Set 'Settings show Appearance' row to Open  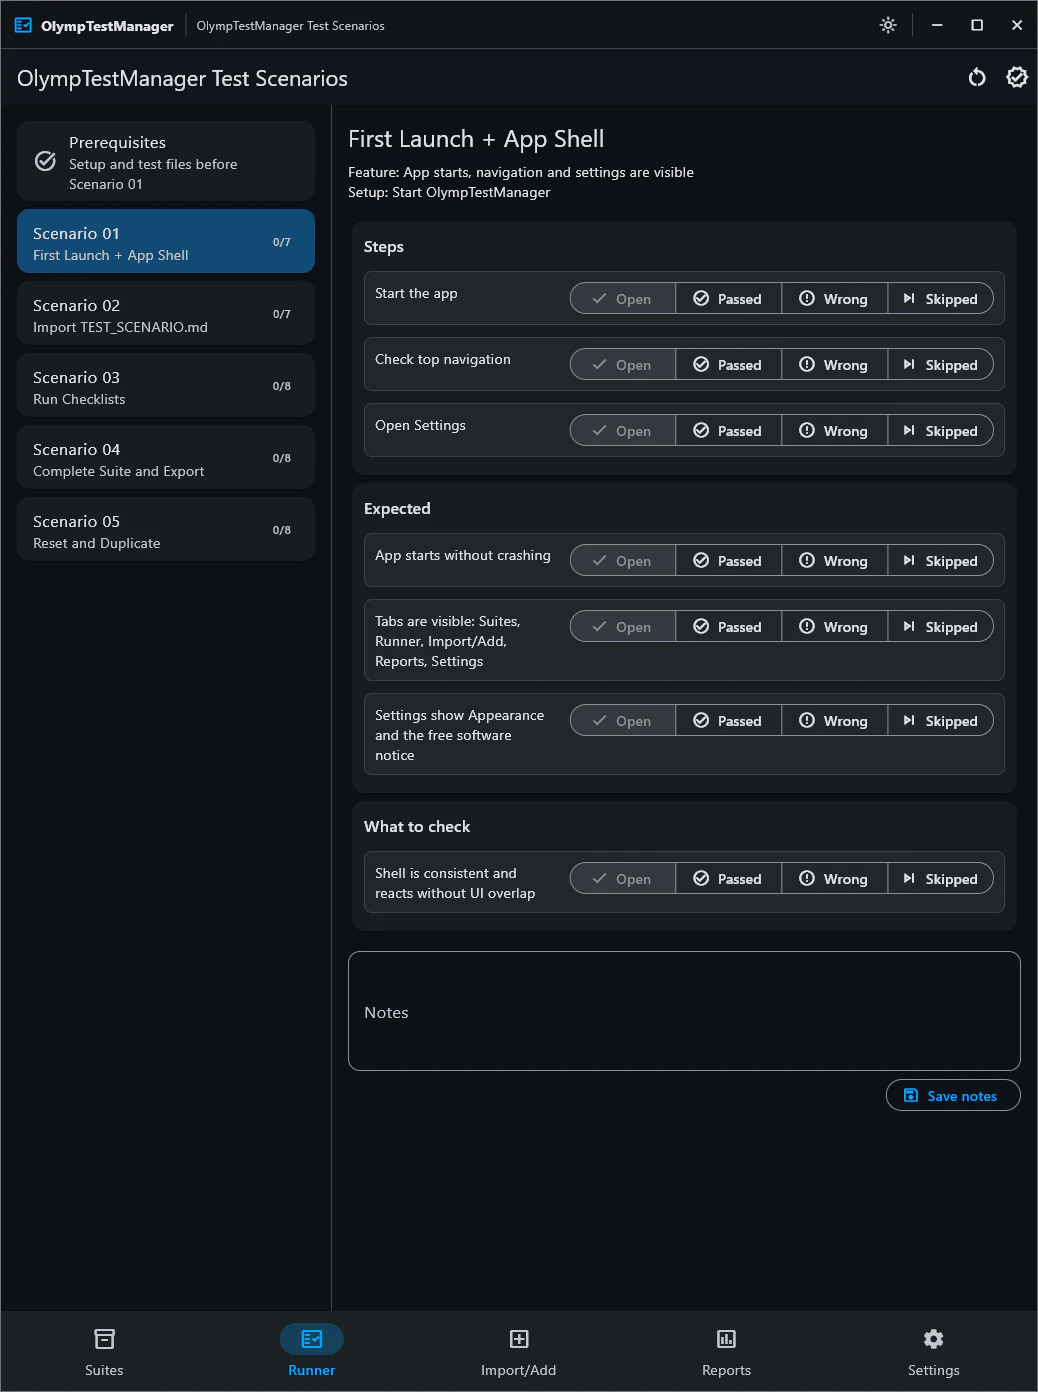[623, 720]
